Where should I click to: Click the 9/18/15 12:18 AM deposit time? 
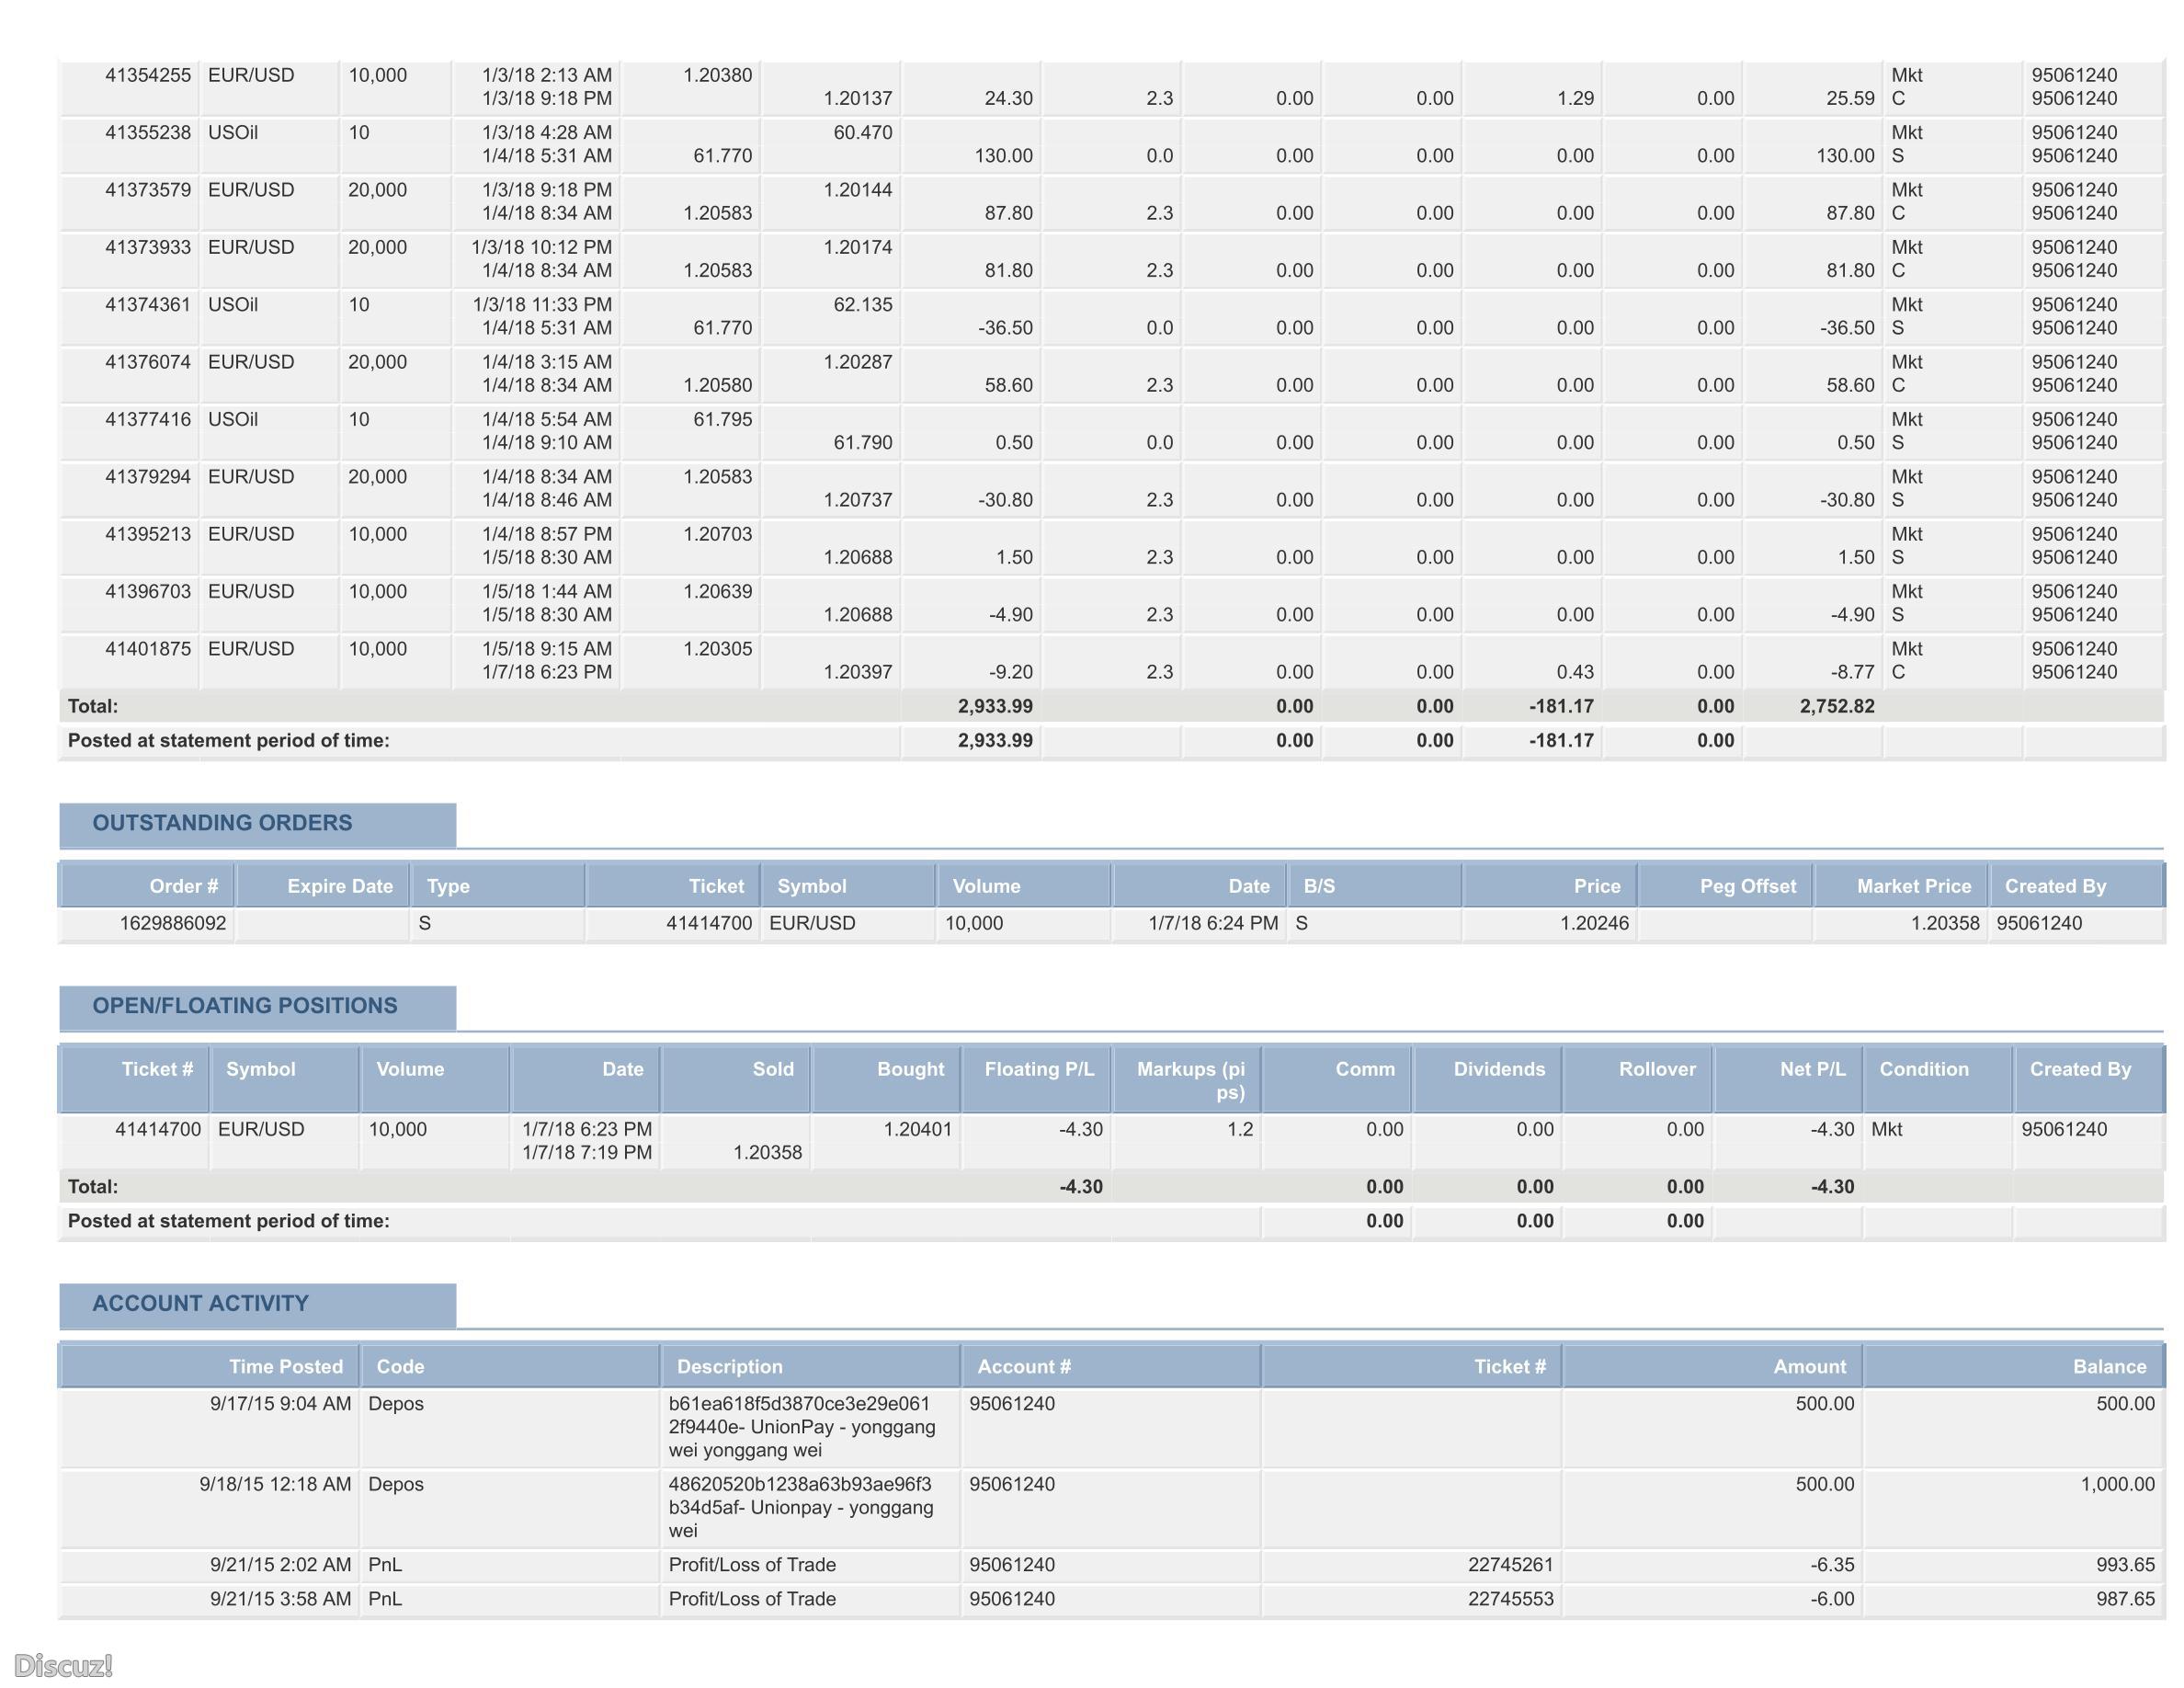point(275,1484)
